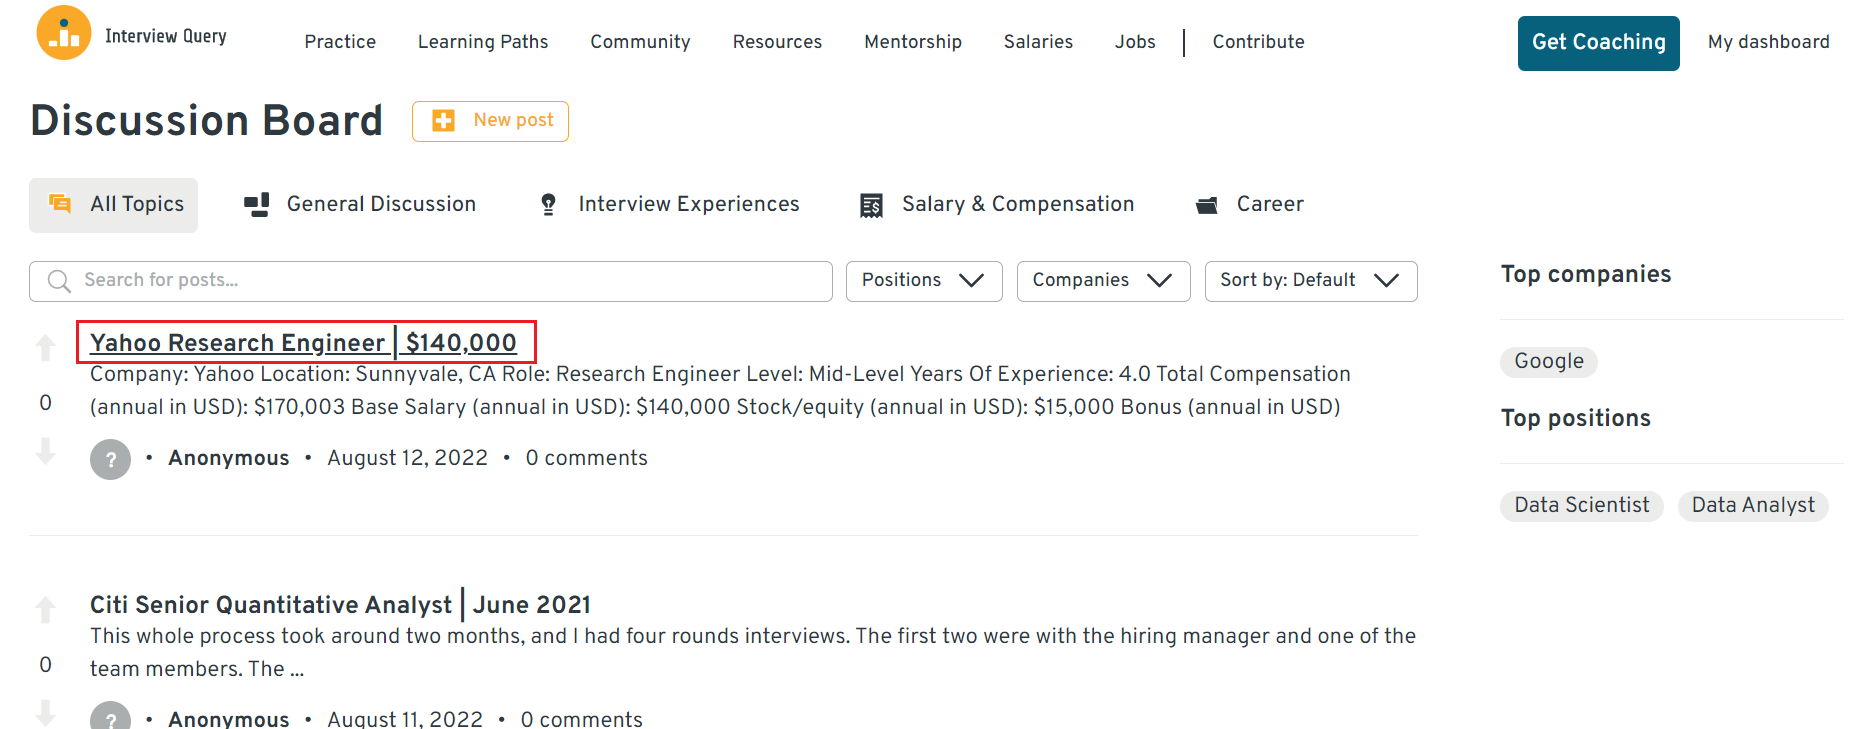1869x729 pixels.
Task: Filter by the Data Scientist position tag
Action: click(1581, 506)
